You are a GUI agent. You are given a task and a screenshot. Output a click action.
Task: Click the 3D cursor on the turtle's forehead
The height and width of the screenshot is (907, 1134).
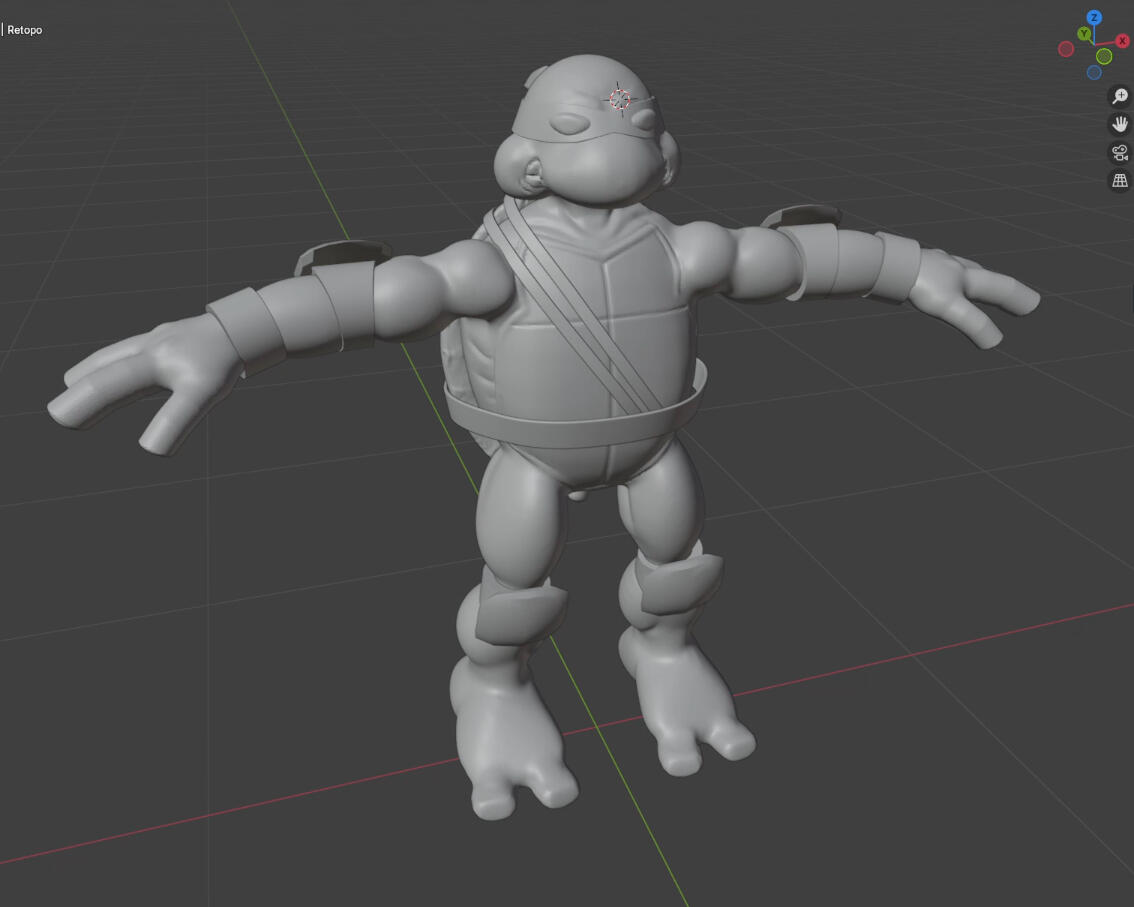(x=620, y=98)
